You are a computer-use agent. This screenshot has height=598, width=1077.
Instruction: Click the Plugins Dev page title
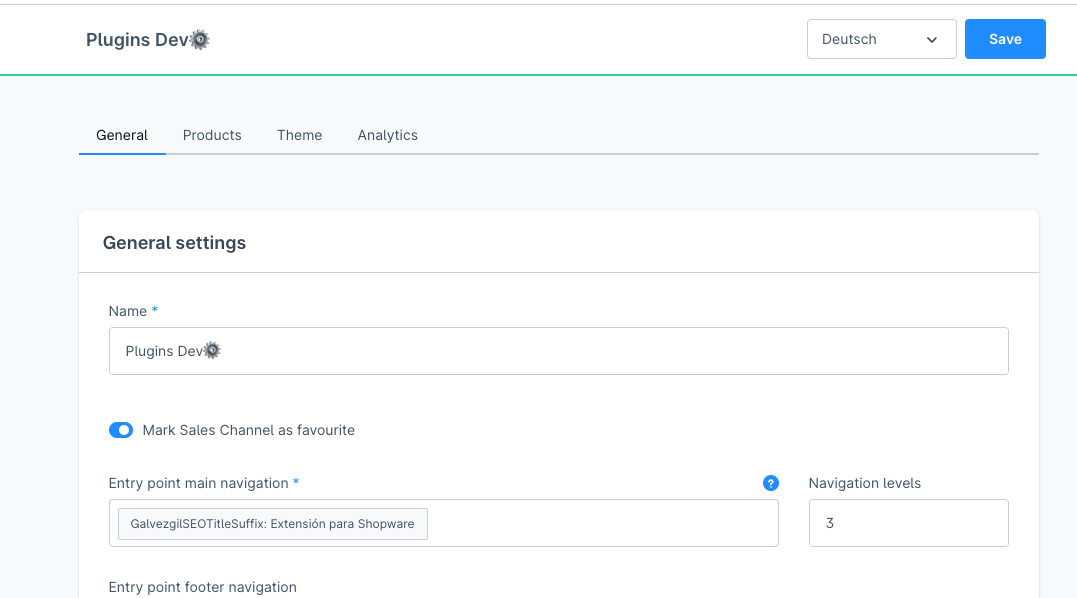[148, 40]
